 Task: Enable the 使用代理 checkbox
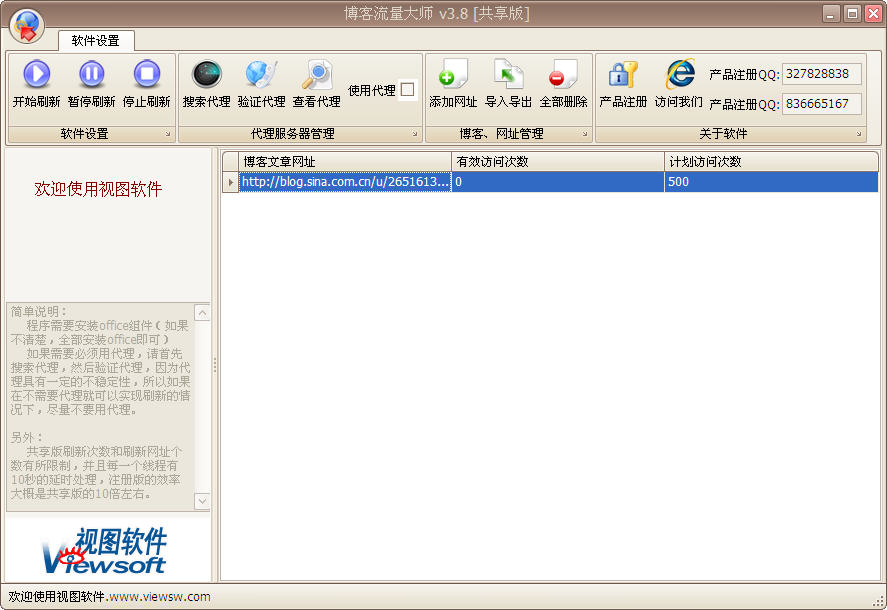[407, 89]
